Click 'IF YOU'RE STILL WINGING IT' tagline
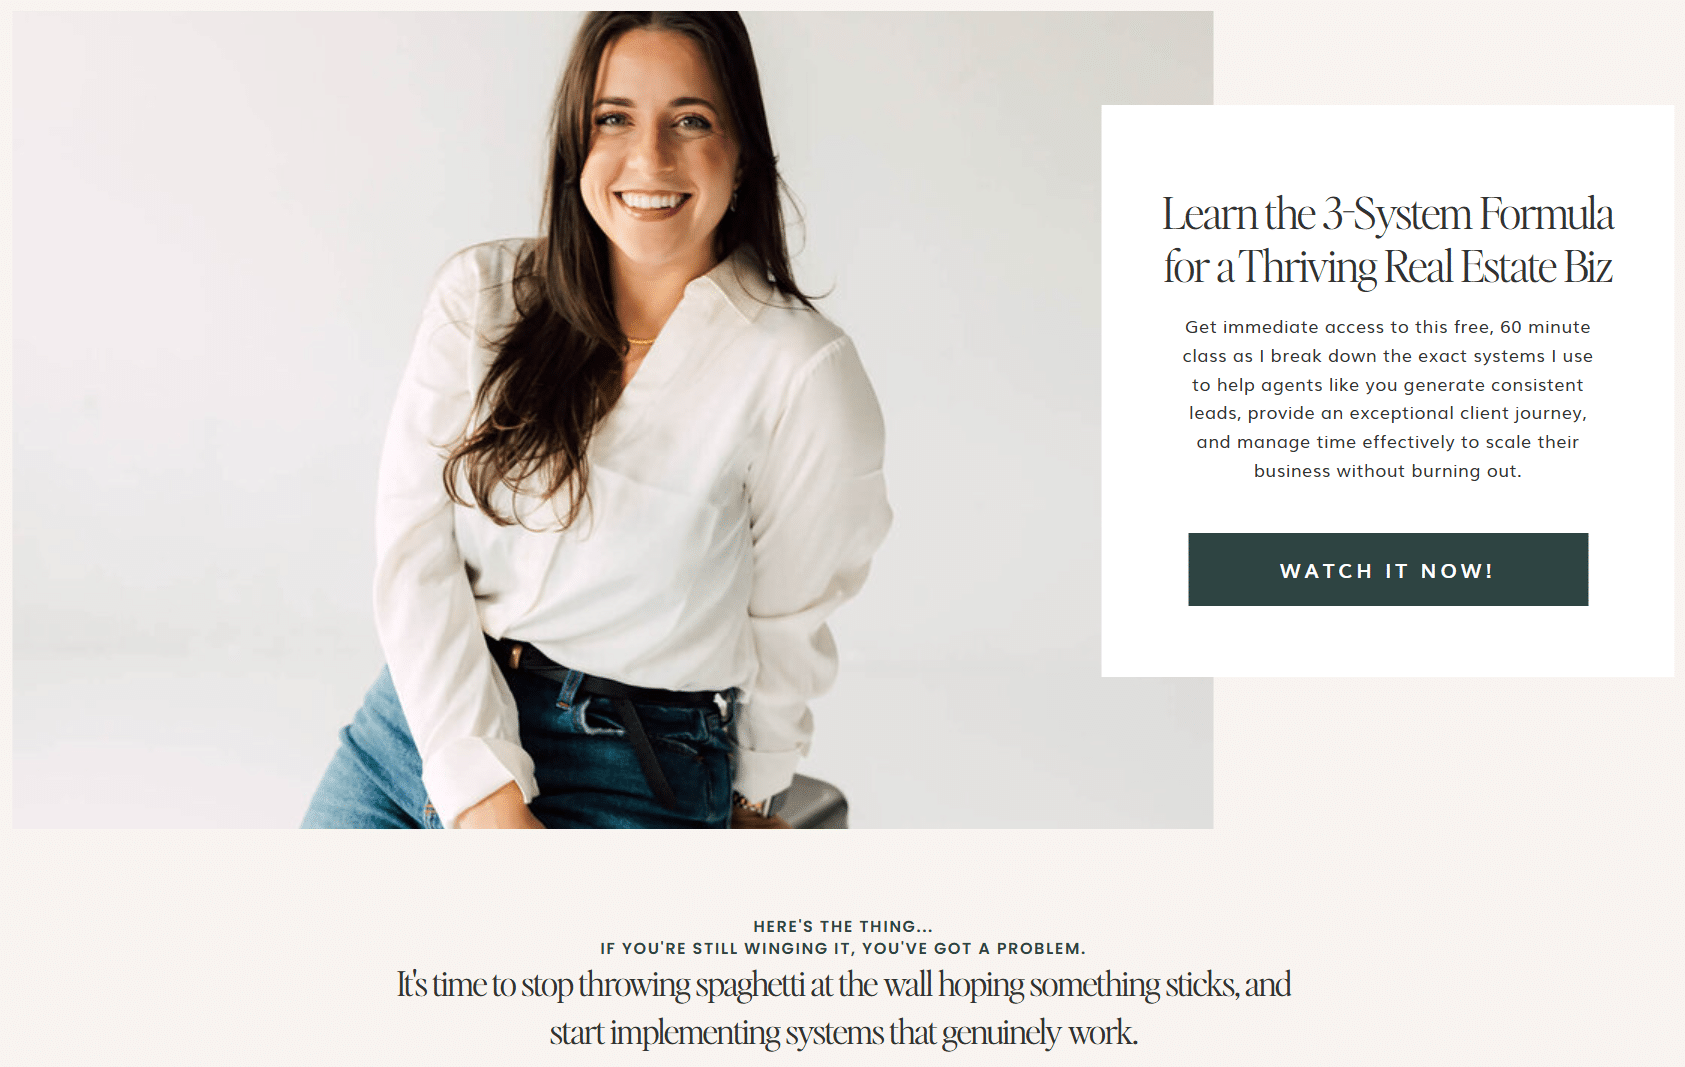The width and height of the screenshot is (1685, 1067). click(843, 948)
